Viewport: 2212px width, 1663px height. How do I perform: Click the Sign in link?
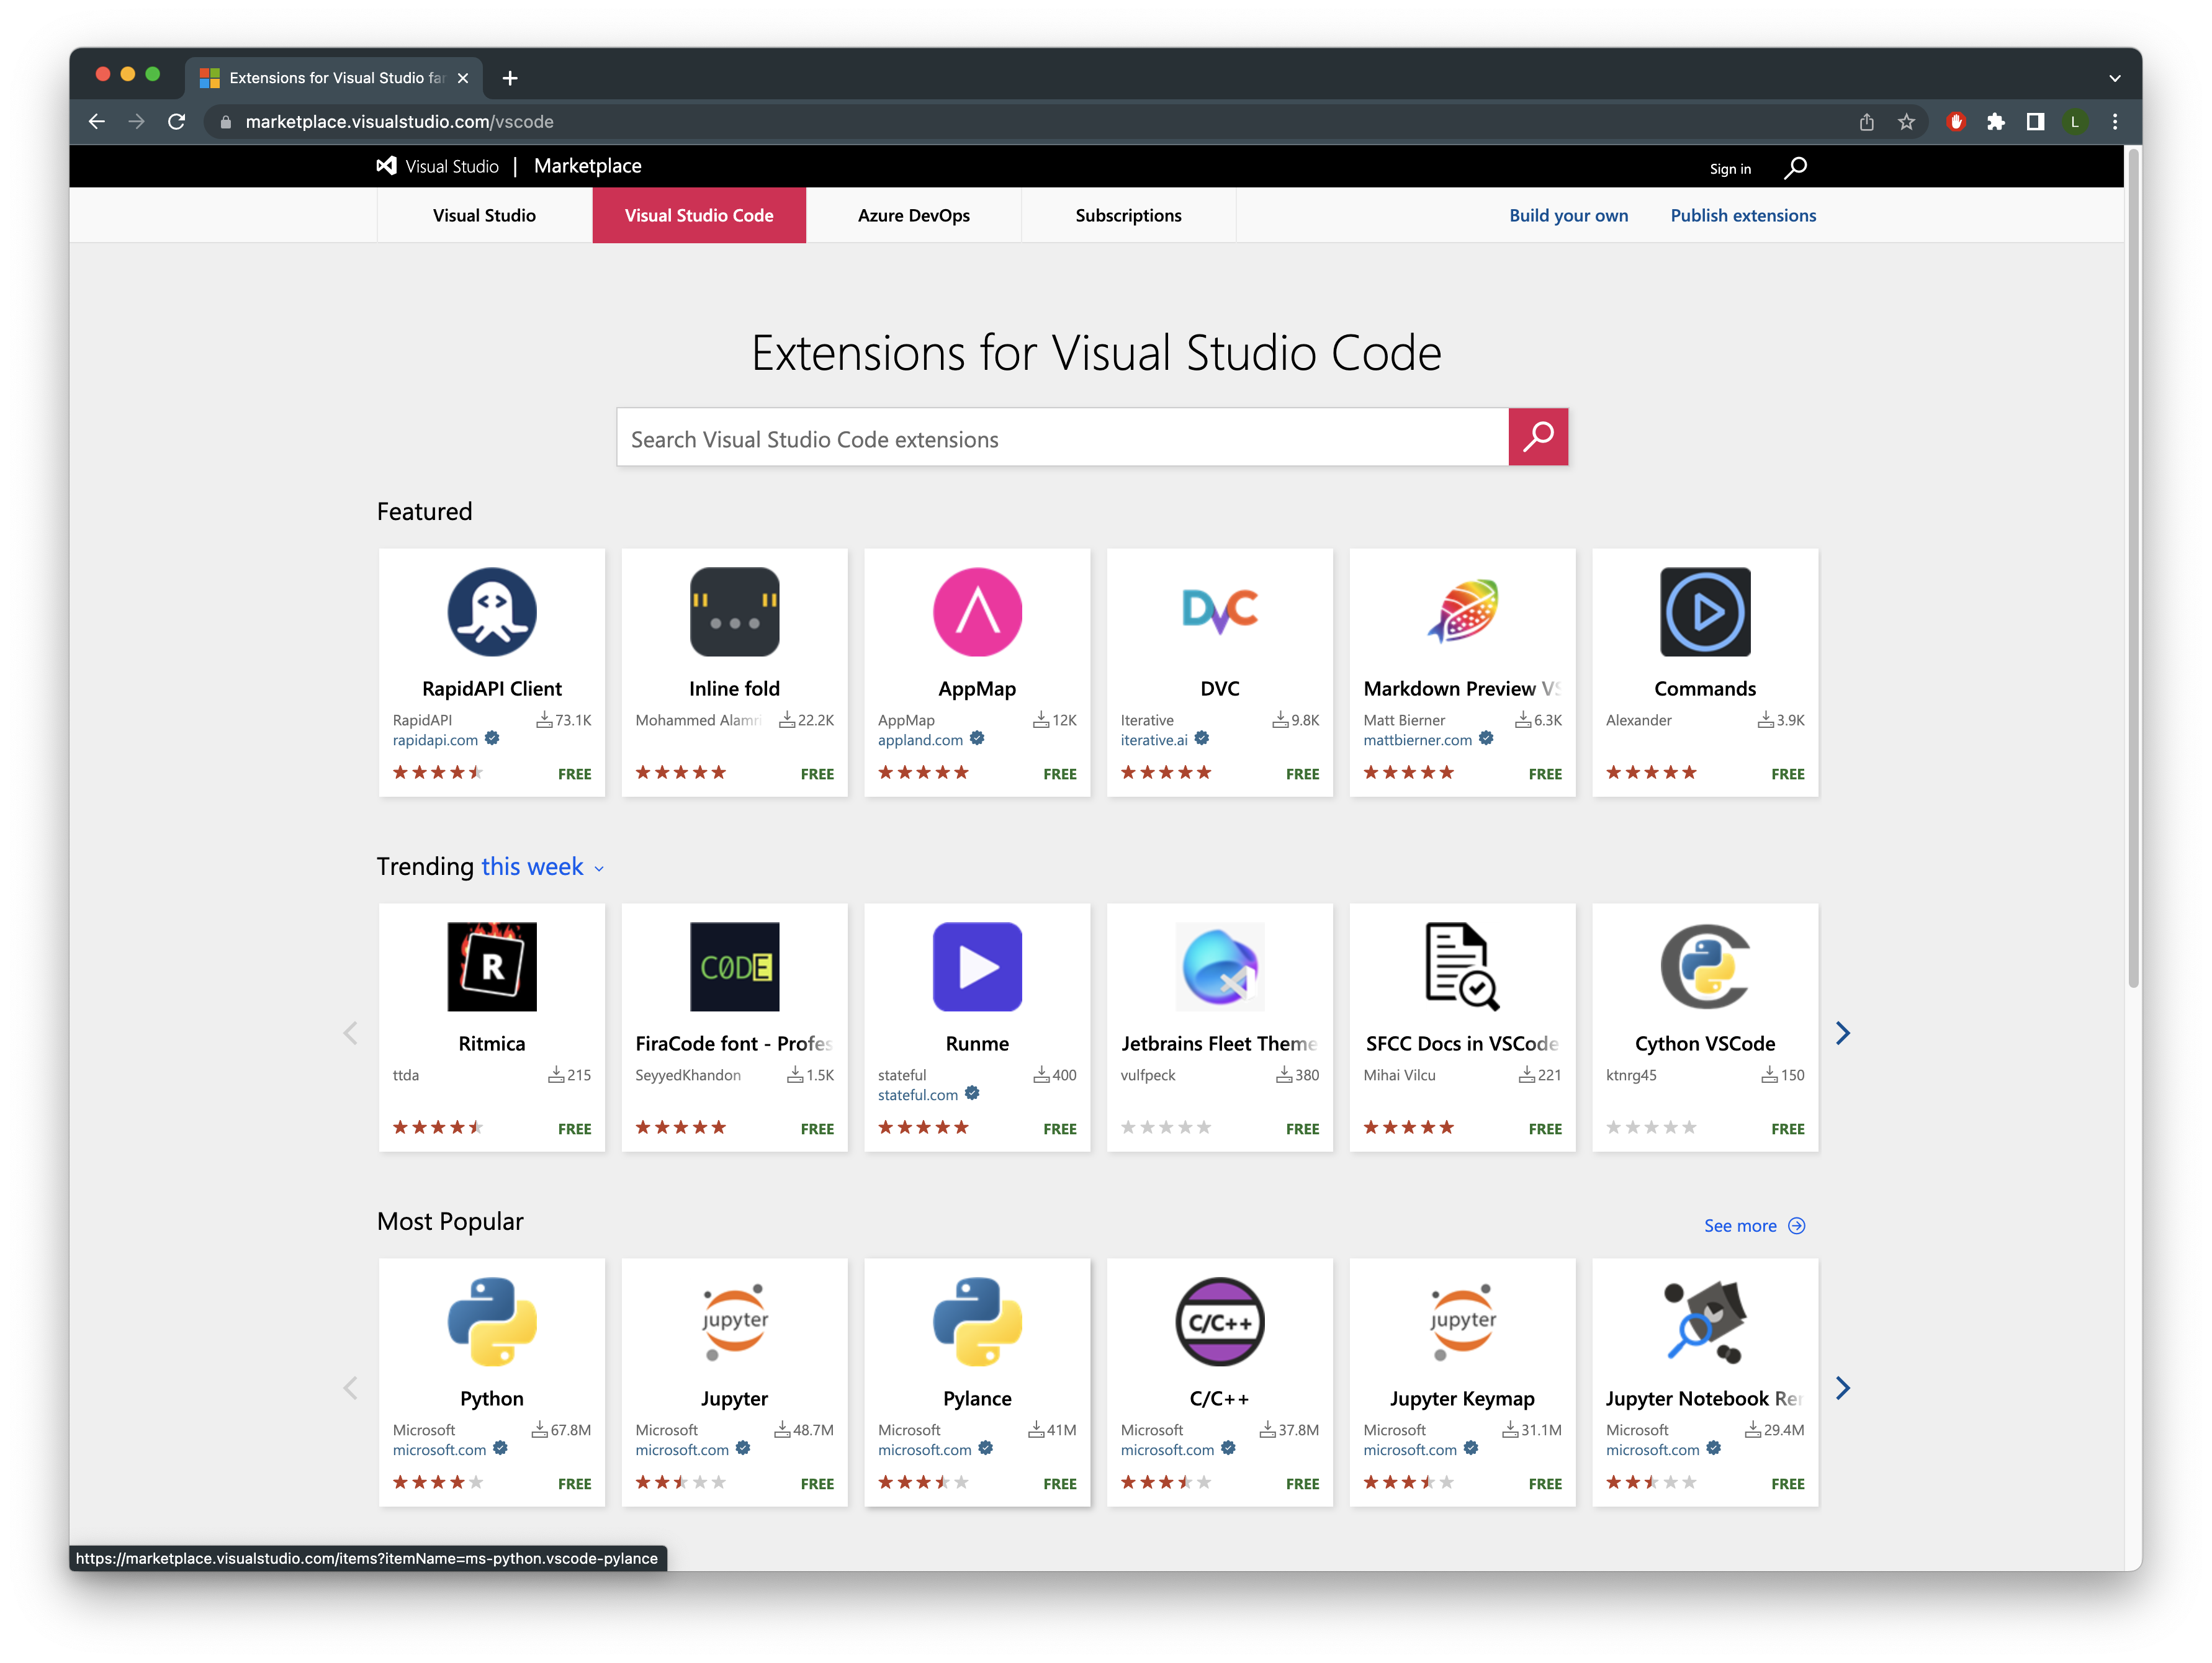tap(1730, 168)
